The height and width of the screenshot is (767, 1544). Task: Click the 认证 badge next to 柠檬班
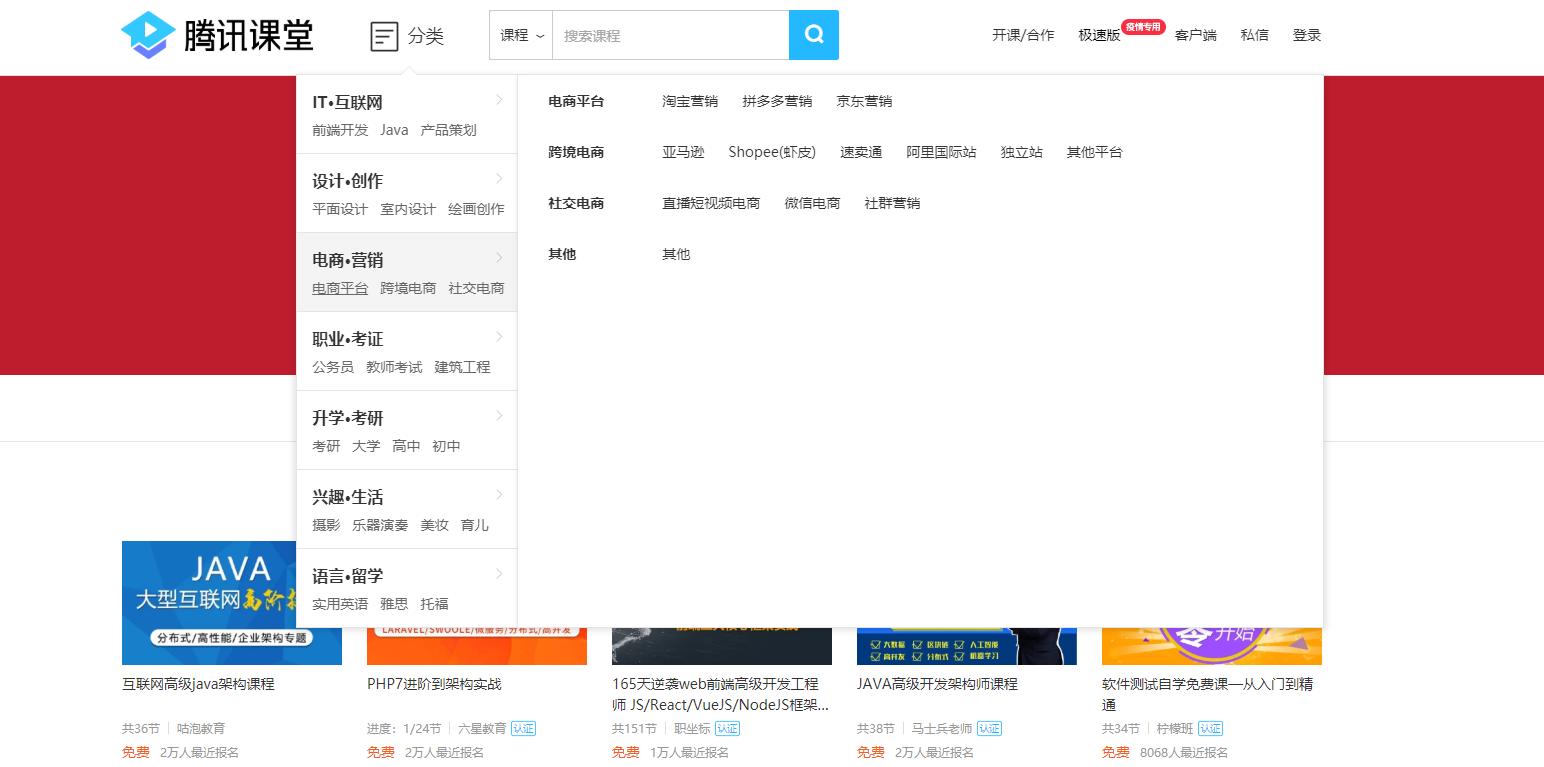coord(1210,729)
